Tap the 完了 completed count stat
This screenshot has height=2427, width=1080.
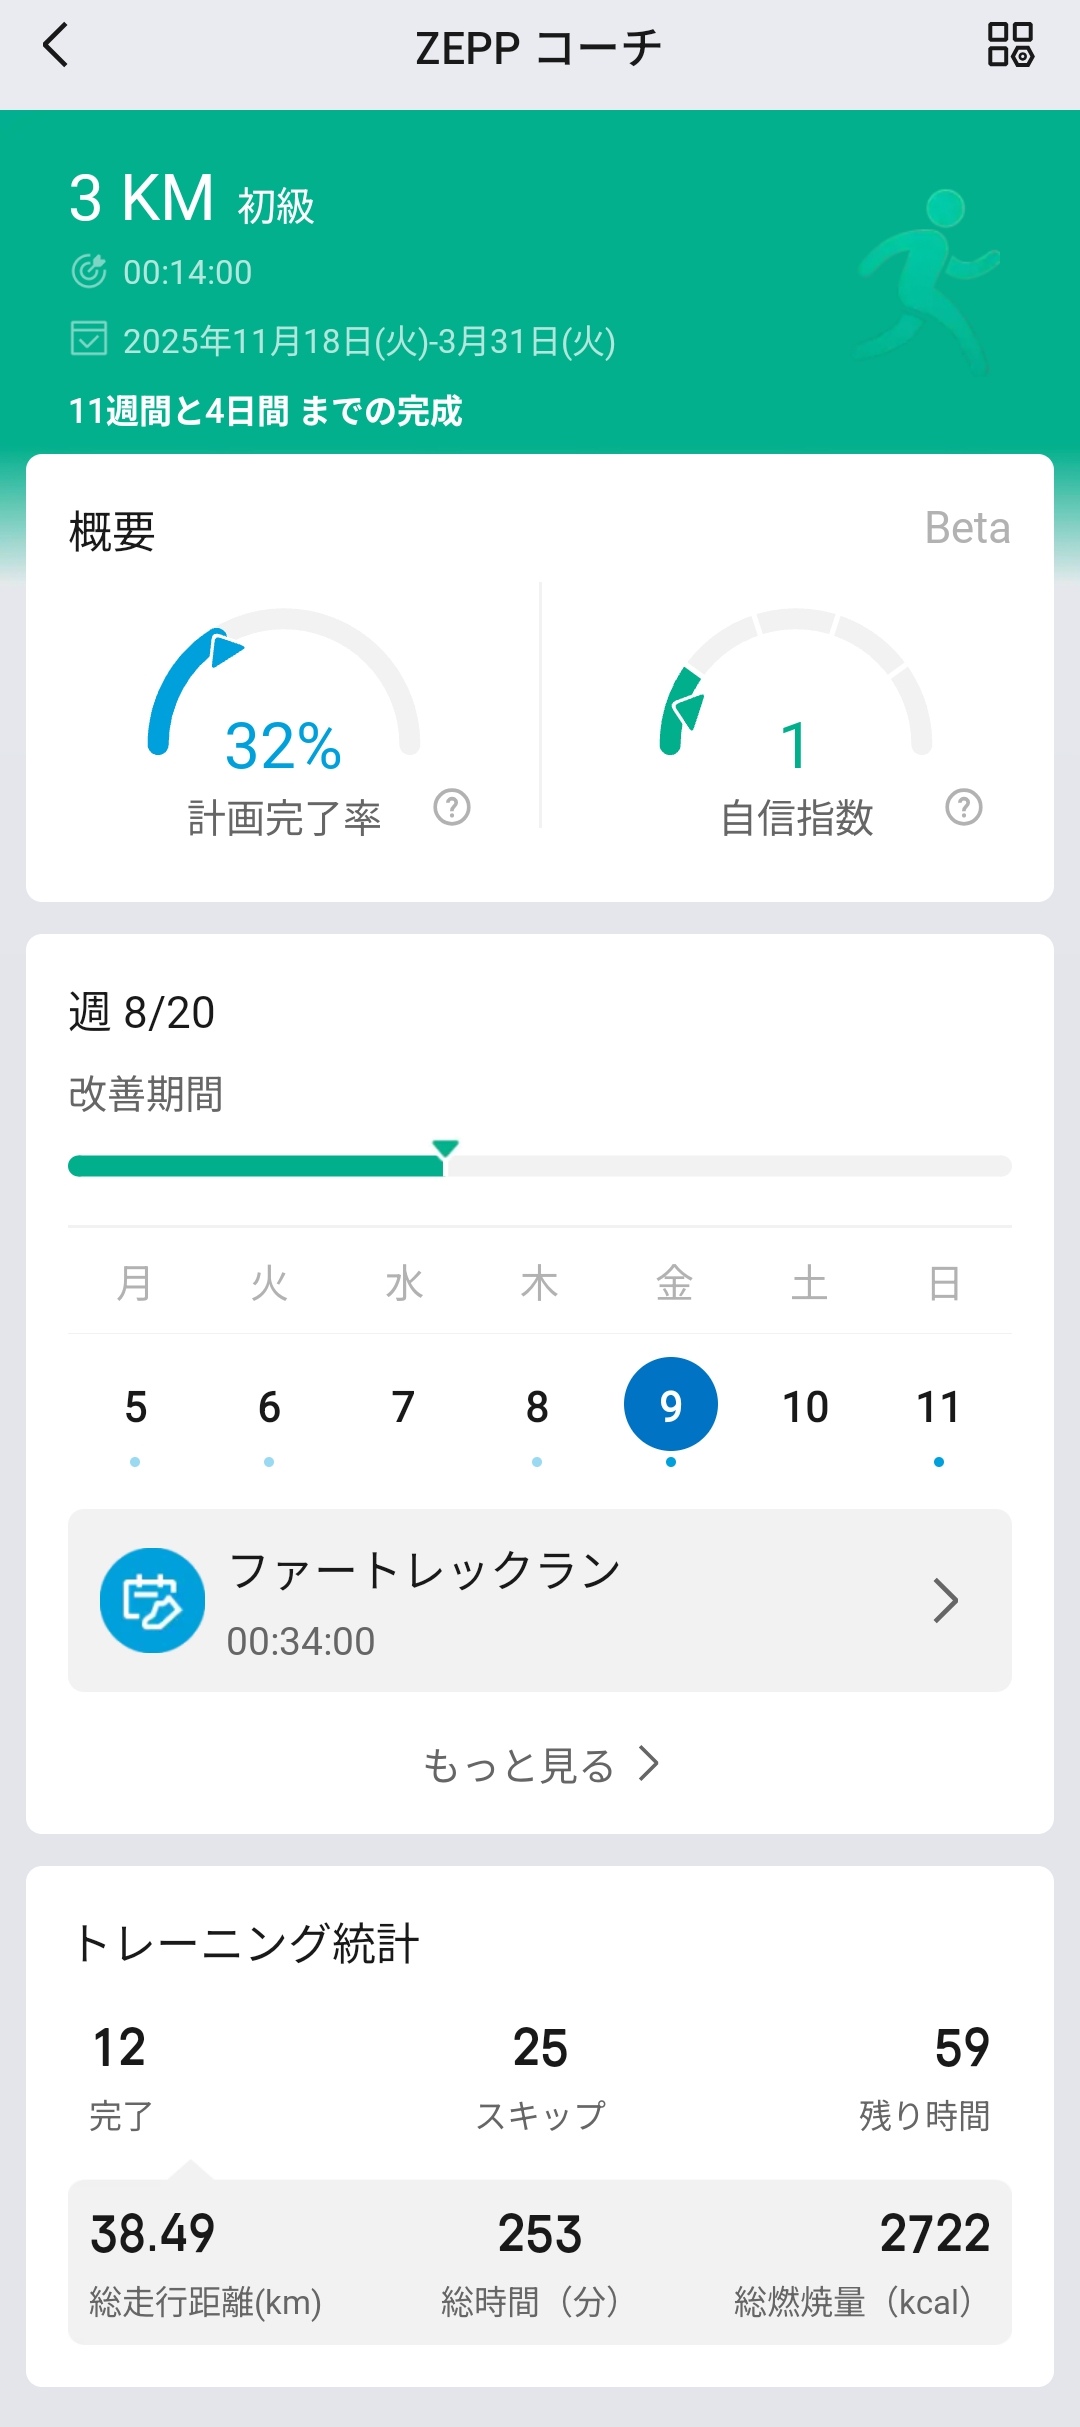point(120,2076)
